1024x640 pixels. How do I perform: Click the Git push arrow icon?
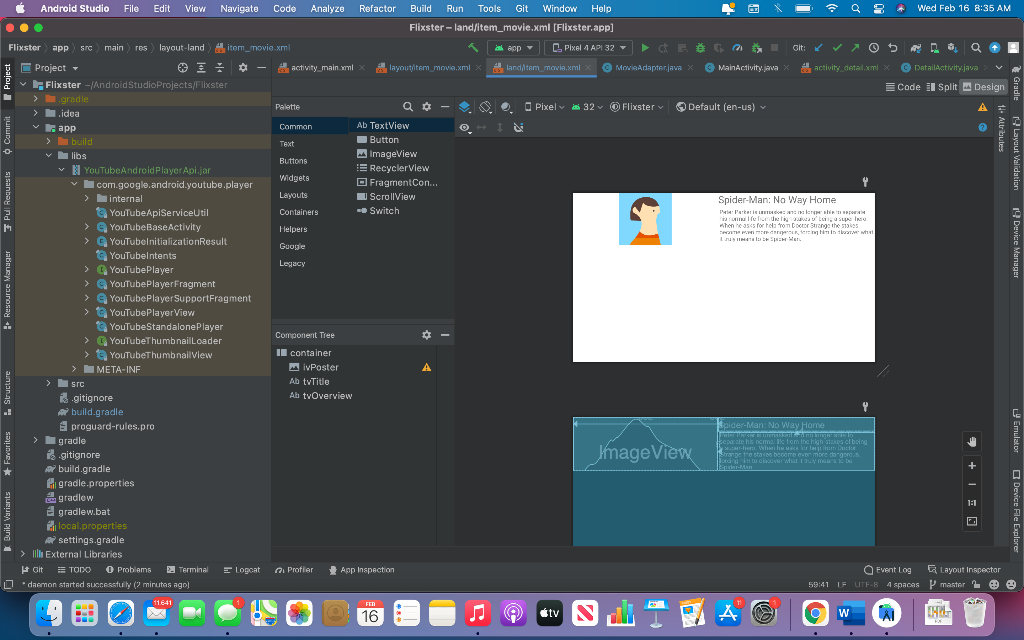pyautogui.click(x=855, y=48)
